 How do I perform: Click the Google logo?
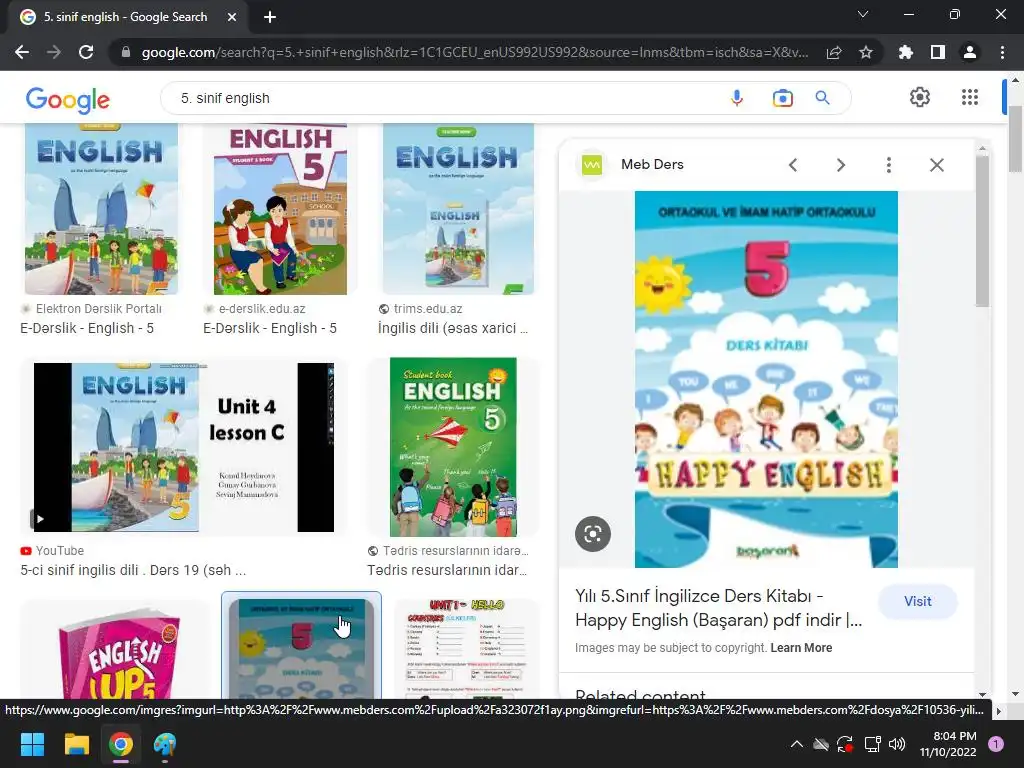[68, 99]
